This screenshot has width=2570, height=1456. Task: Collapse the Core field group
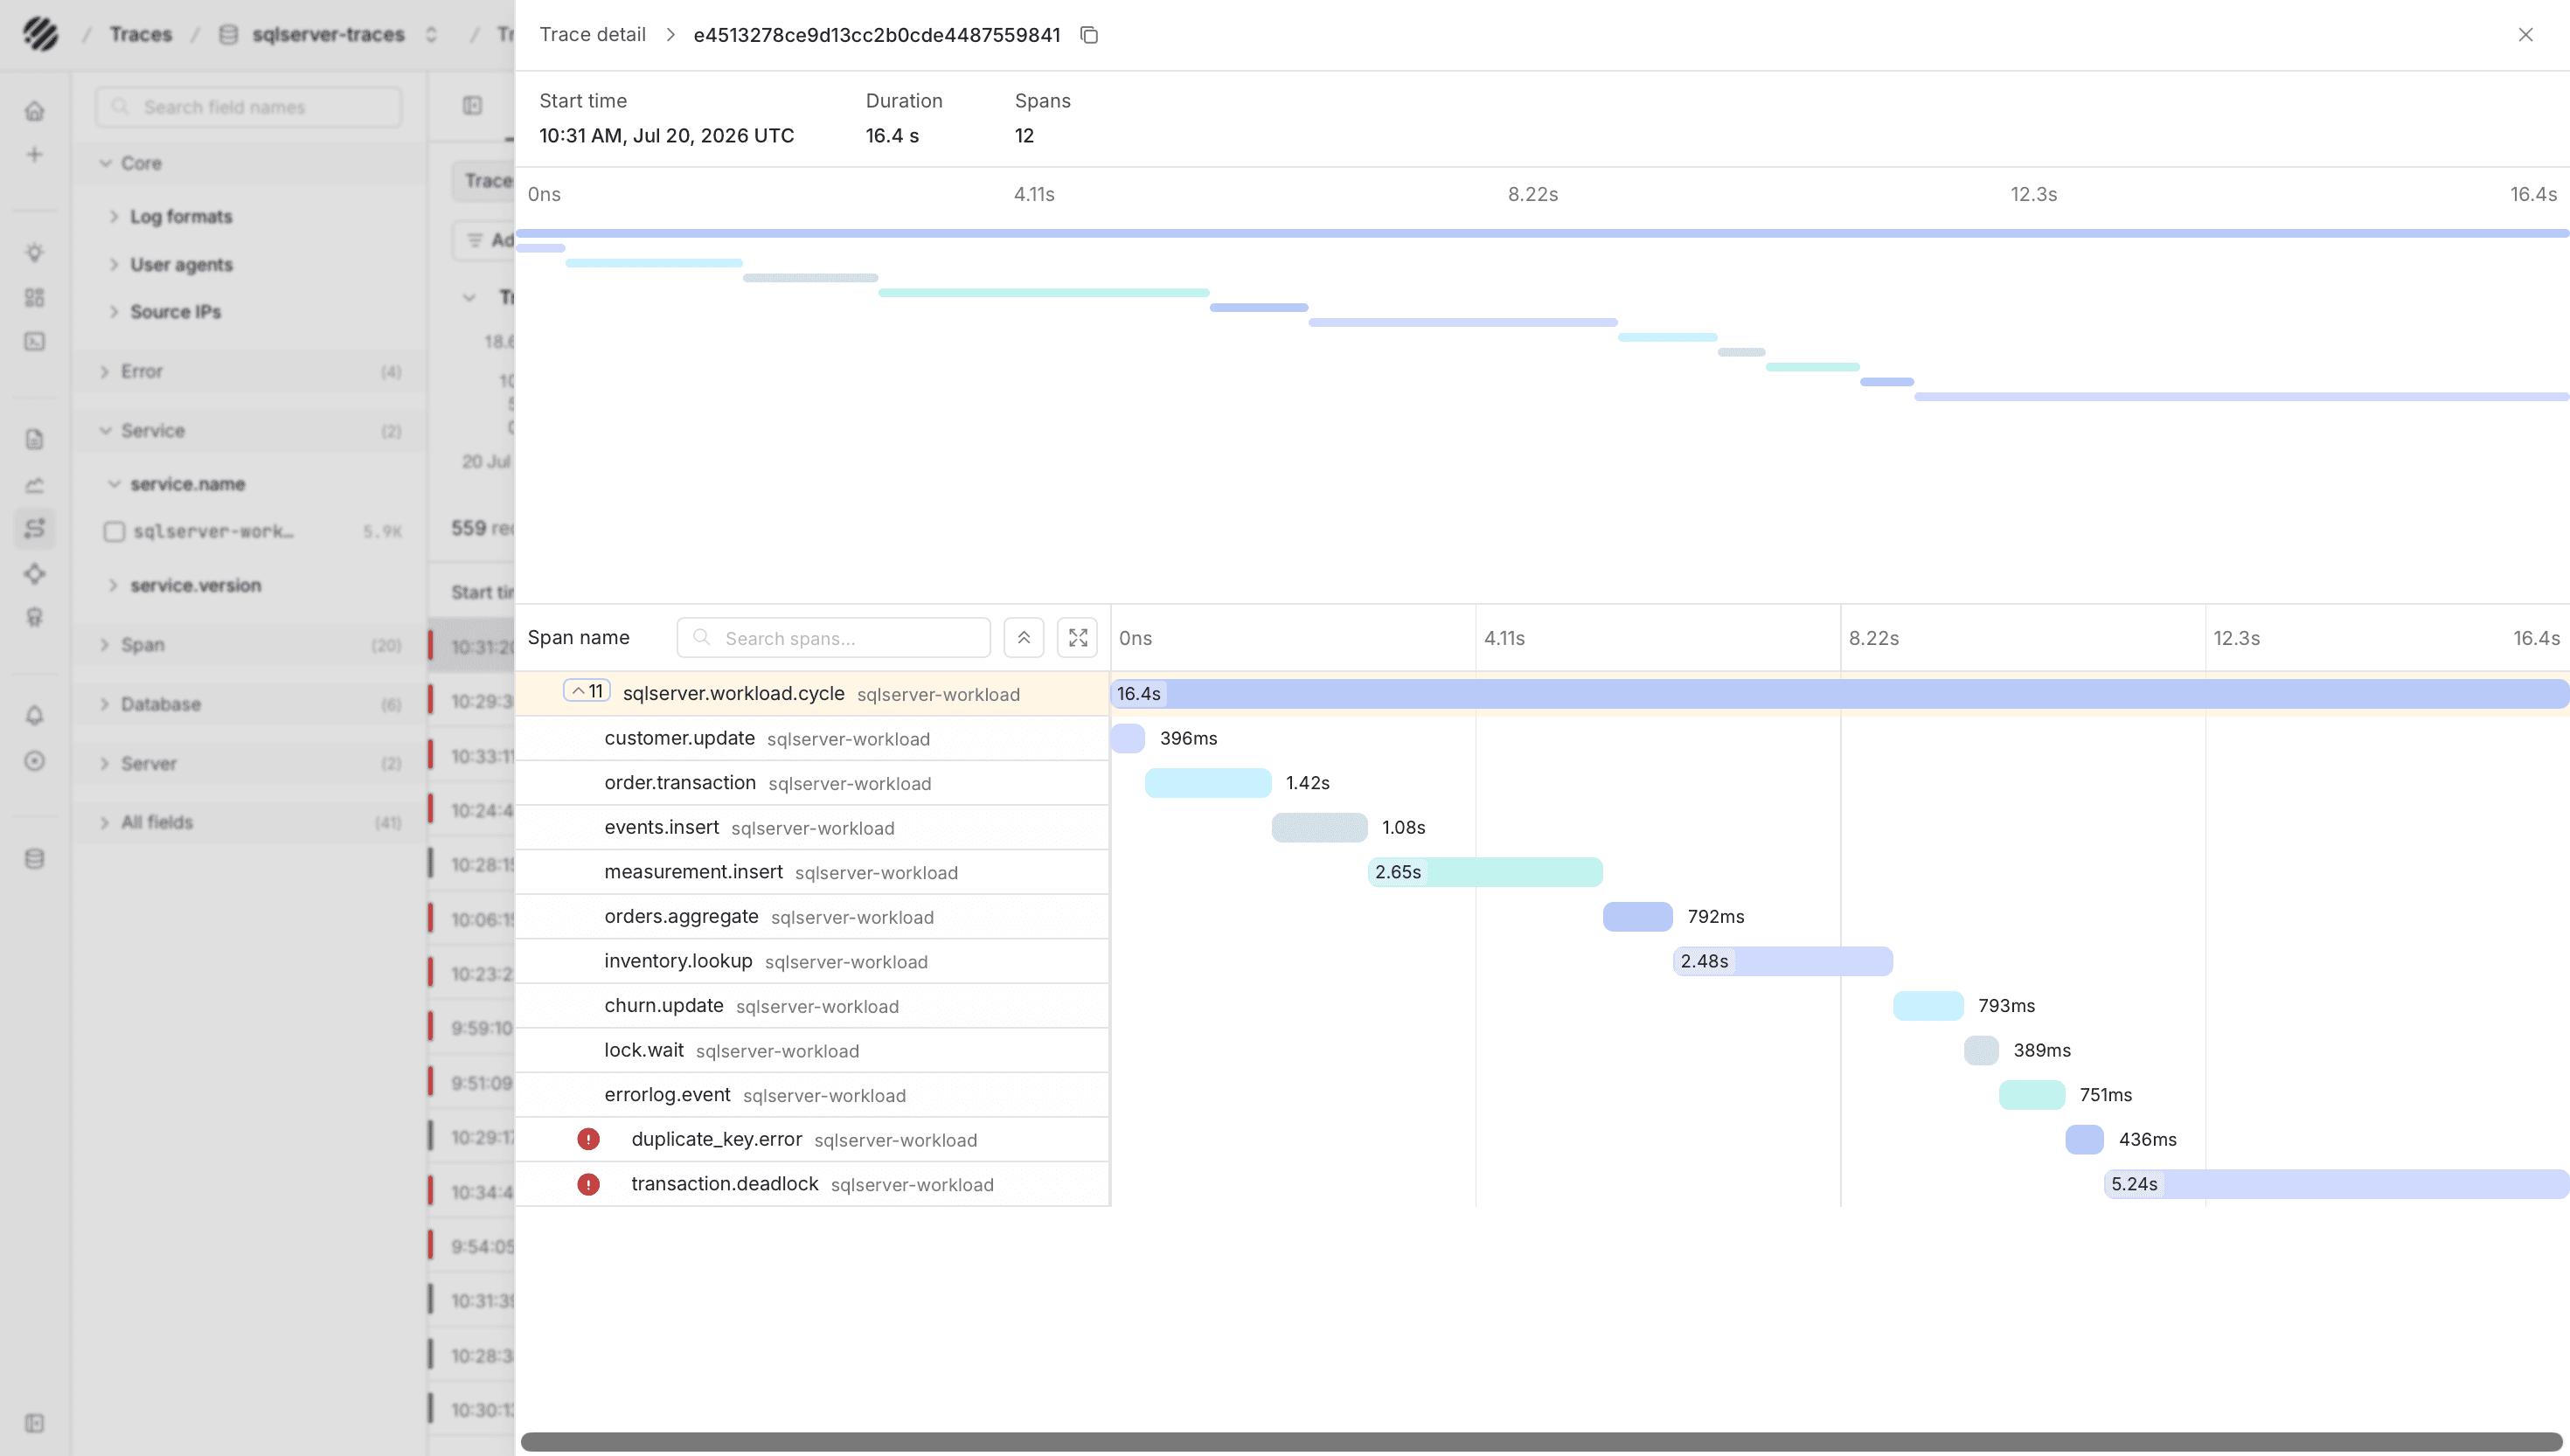249,163
